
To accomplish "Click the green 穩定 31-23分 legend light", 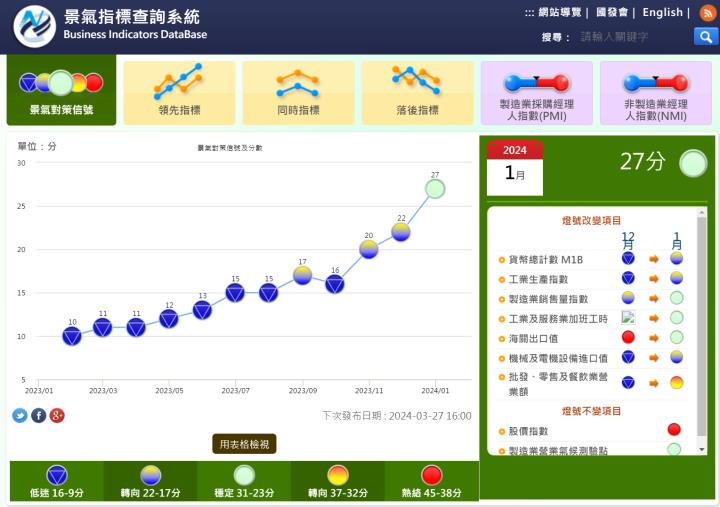I will tap(244, 476).
